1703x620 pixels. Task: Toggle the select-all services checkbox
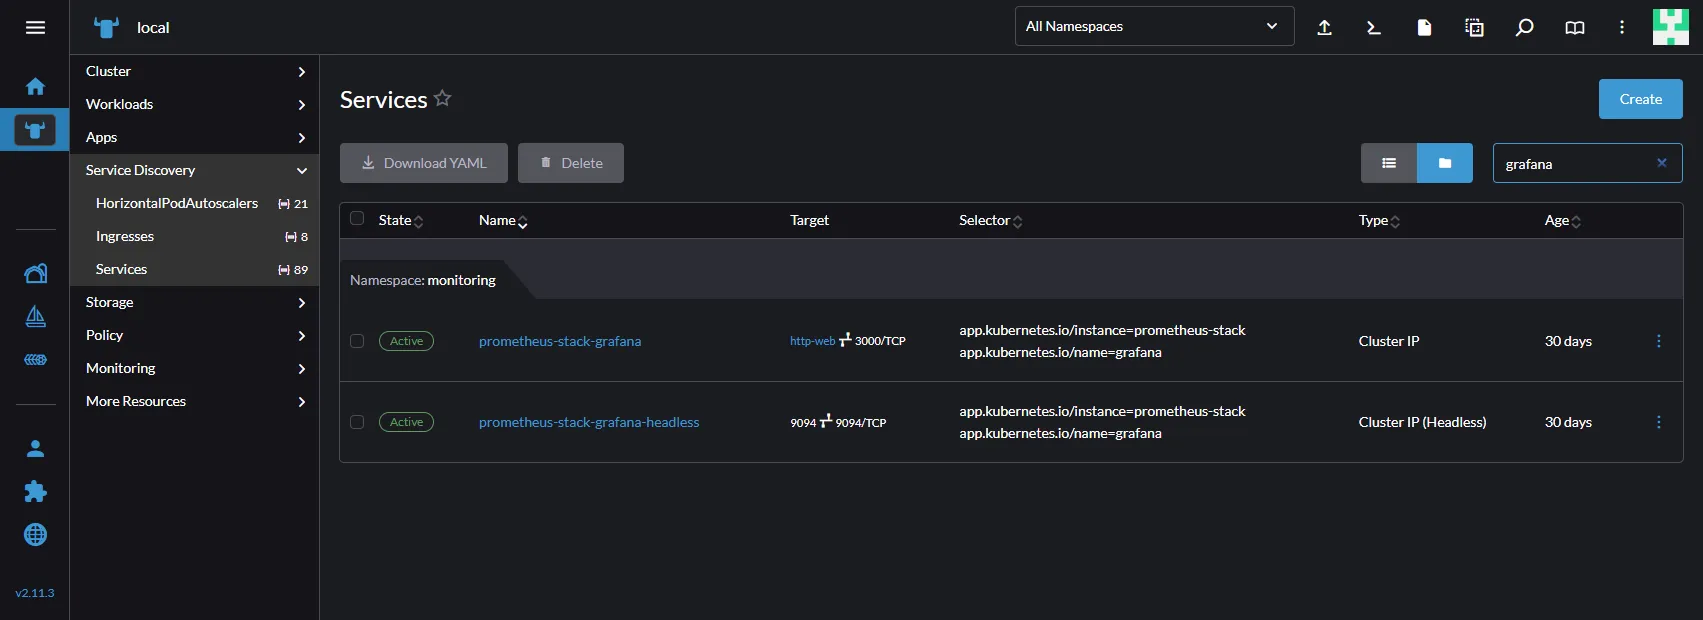pyautogui.click(x=357, y=218)
